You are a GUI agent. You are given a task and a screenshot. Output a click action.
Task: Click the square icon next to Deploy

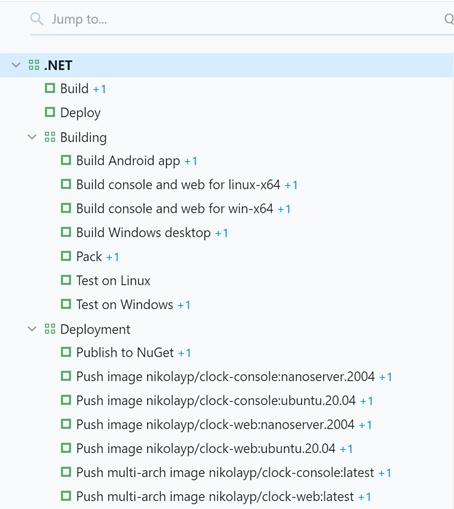click(x=50, y=112)
